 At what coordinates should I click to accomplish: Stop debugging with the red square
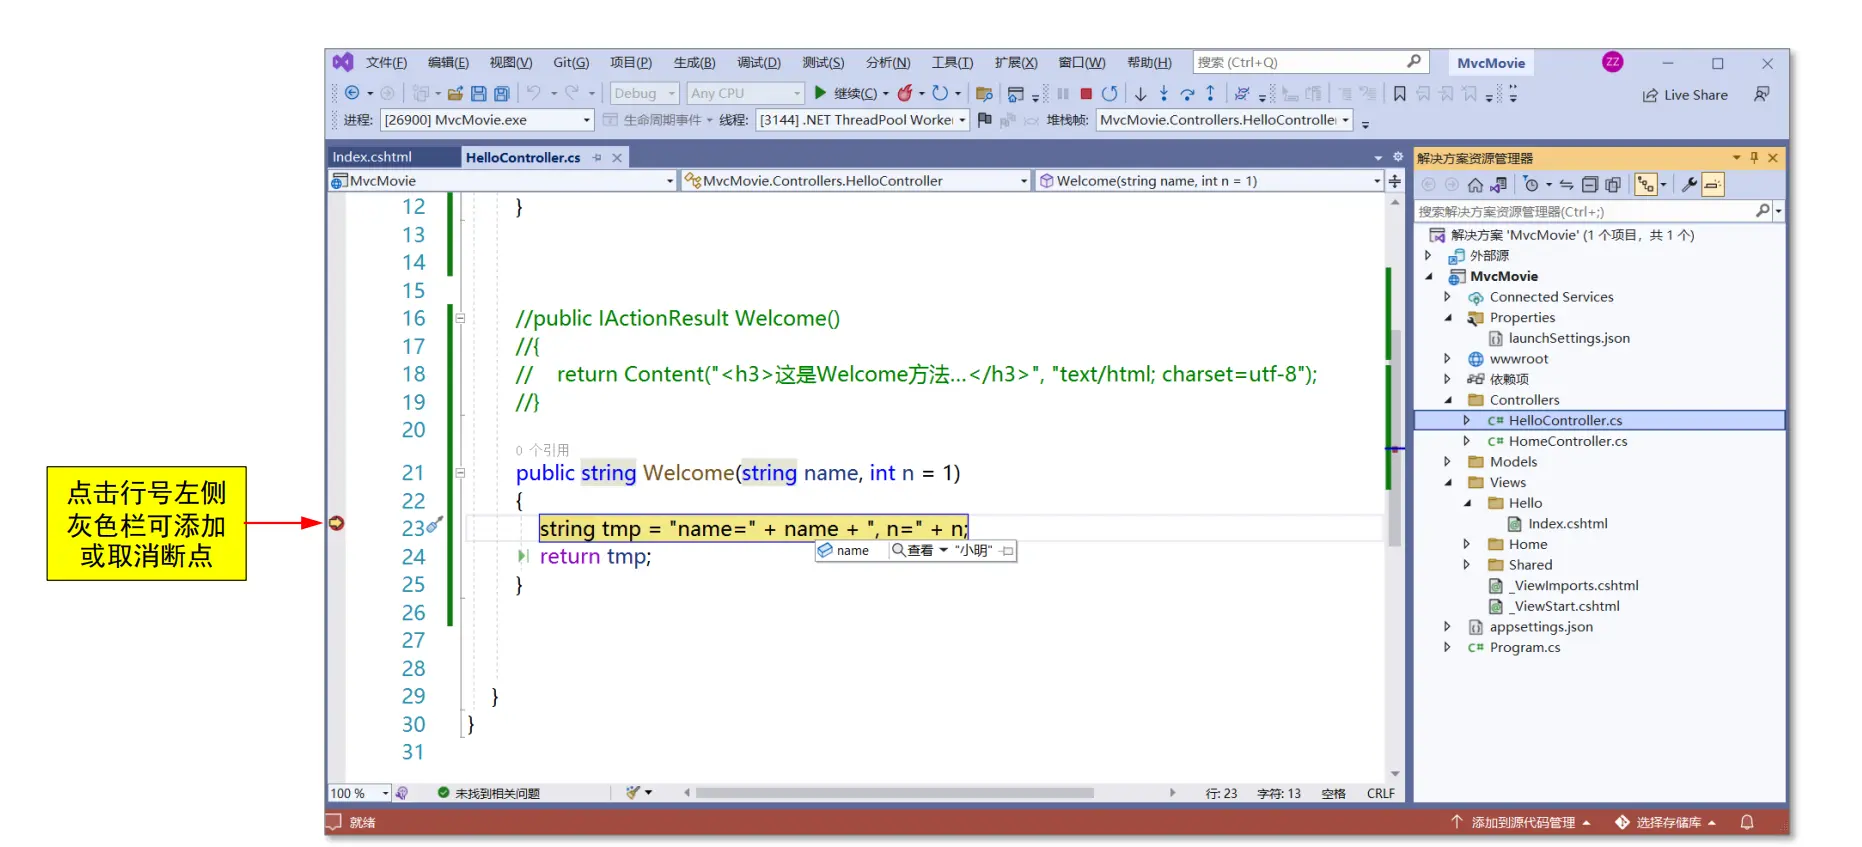click(1086, 93)
